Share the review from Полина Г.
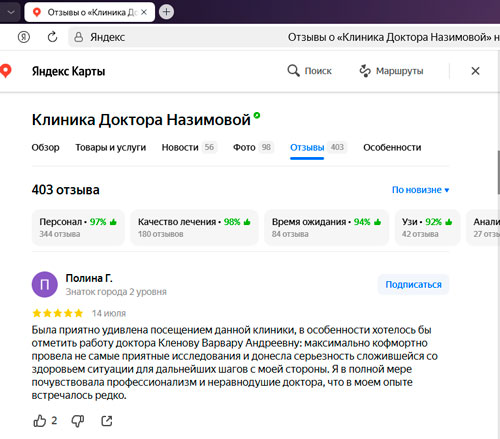The height and width of the screenshot is (439, 500). [x=107, y=421]
